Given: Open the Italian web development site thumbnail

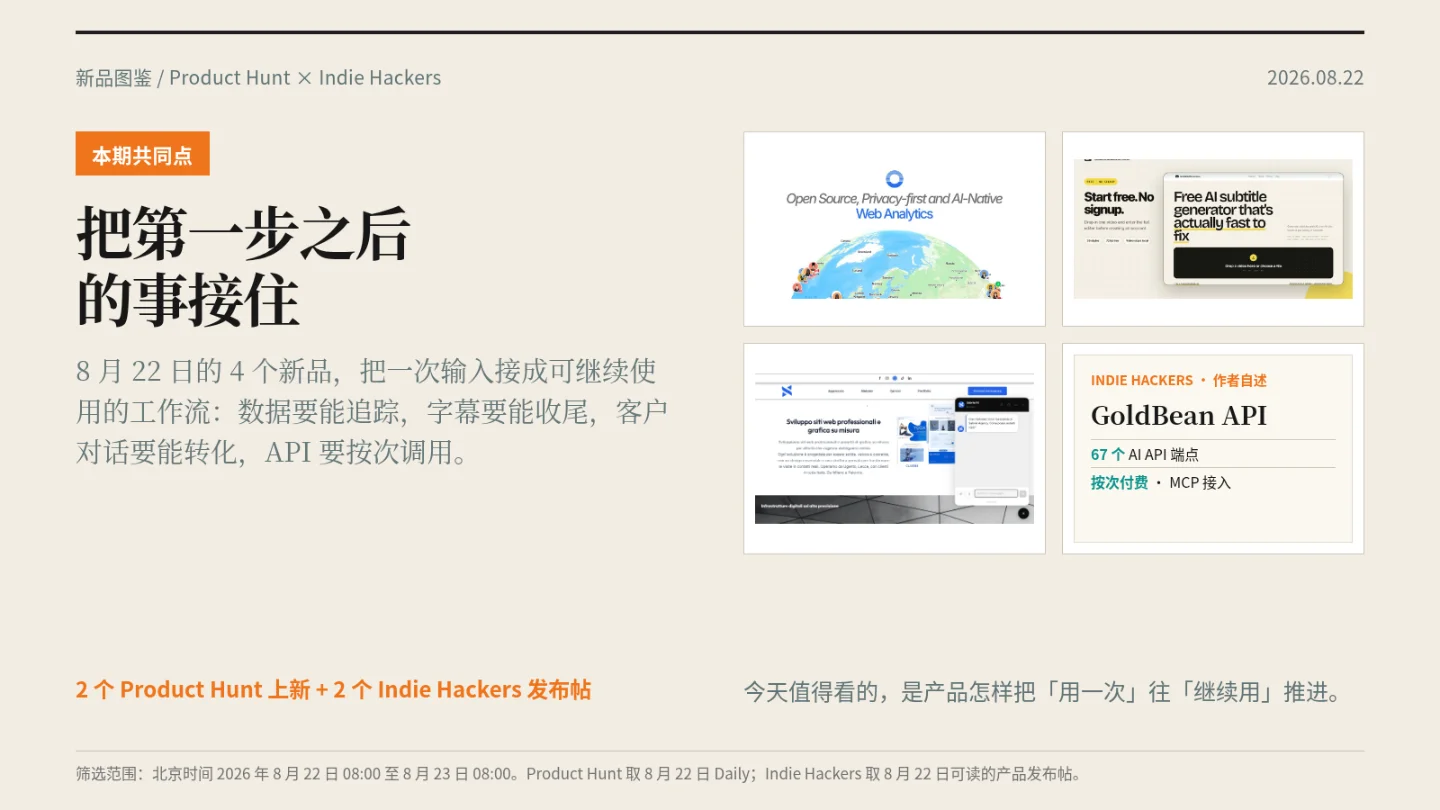Looking at the screenshot, I should tap(894, 449).
